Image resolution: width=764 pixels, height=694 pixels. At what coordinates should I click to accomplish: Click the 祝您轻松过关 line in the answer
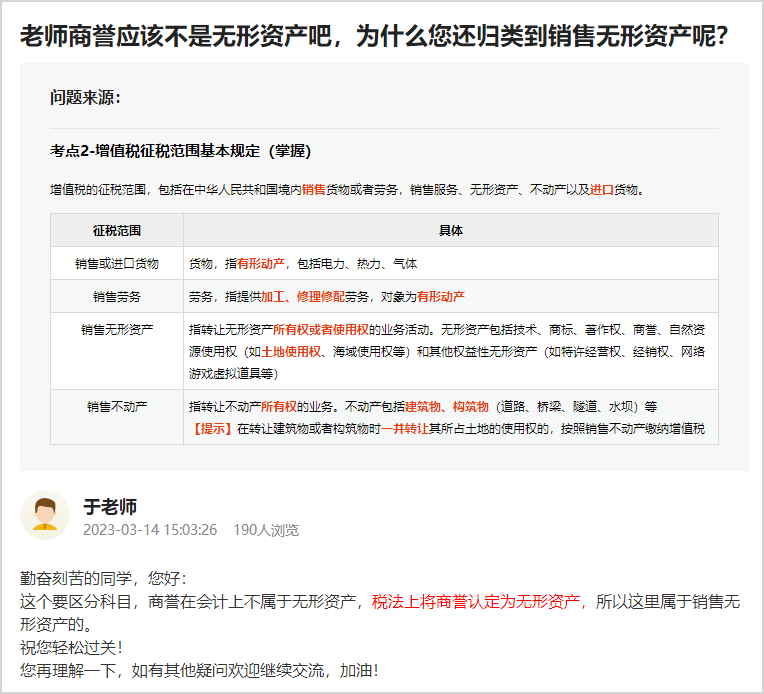click(71, 647)
